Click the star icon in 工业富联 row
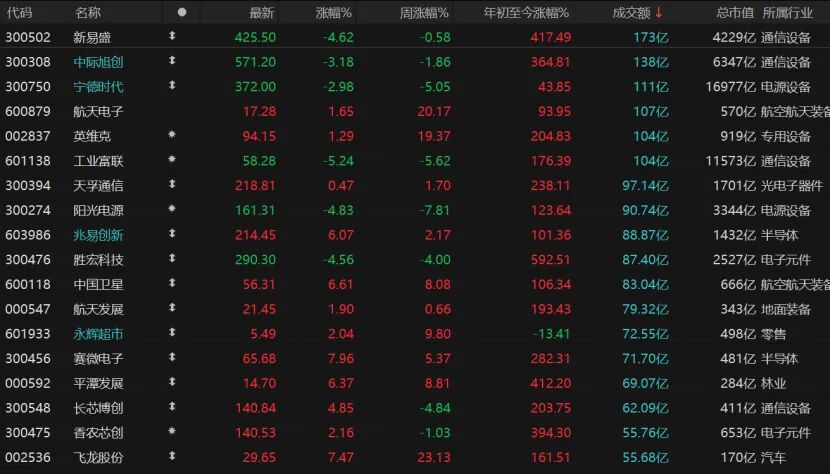This screenshot has height=474, width=830. point(172,159)
